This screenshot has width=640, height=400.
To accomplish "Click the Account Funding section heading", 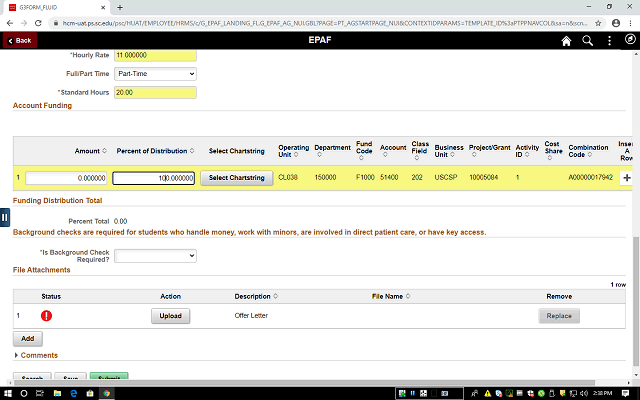I will point(42,105).
